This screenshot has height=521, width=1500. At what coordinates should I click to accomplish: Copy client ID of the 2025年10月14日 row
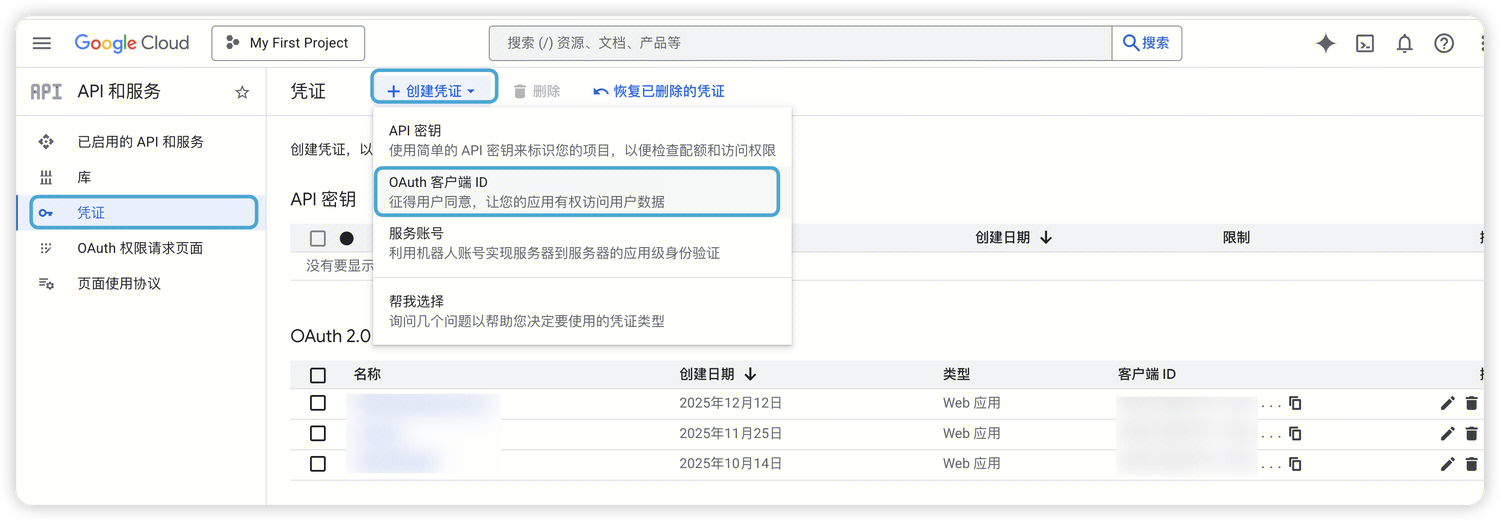(x=1295, y=463)
